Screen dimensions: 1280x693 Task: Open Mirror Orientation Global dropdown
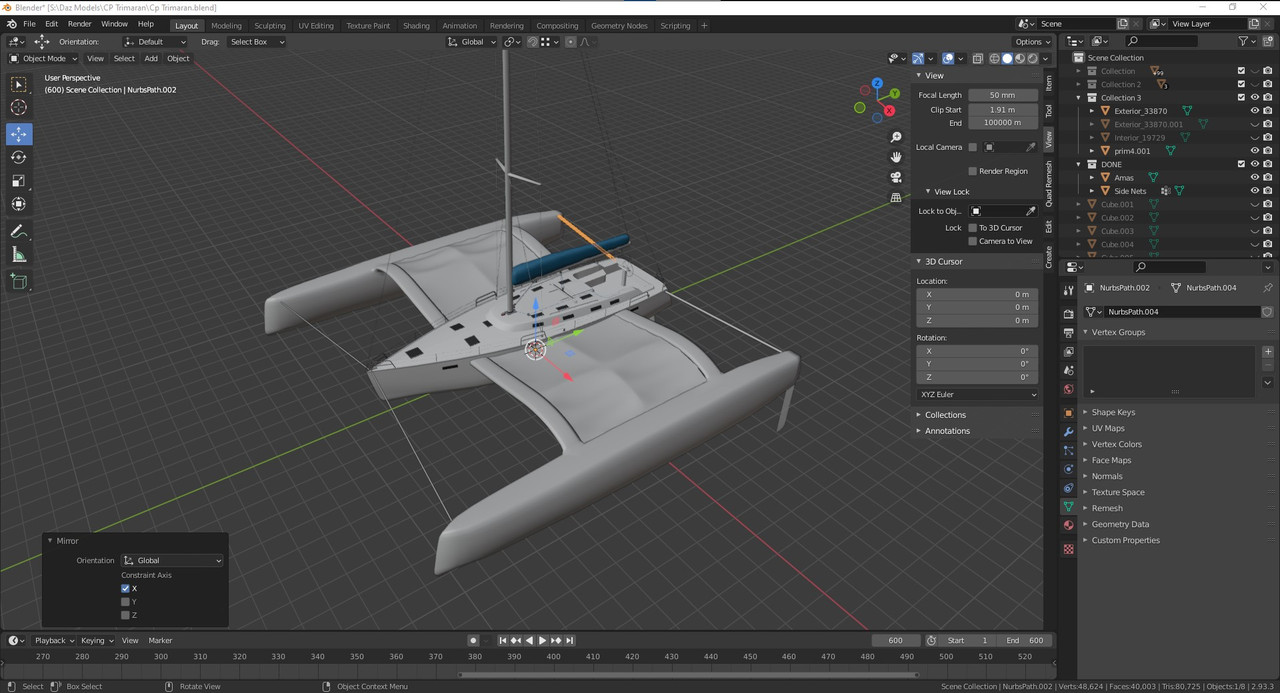tap(172, 561)
